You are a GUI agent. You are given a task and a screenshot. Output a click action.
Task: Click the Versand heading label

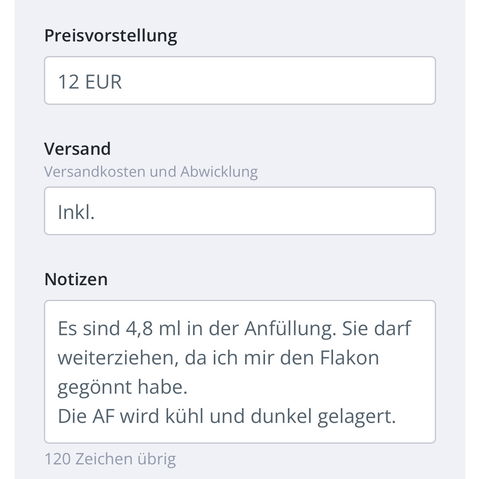click(x=77, y=149)
